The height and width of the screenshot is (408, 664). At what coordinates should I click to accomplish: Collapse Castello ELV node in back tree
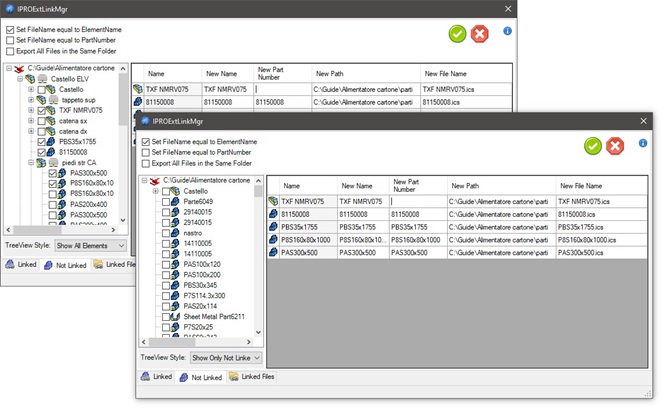[20, 79]
